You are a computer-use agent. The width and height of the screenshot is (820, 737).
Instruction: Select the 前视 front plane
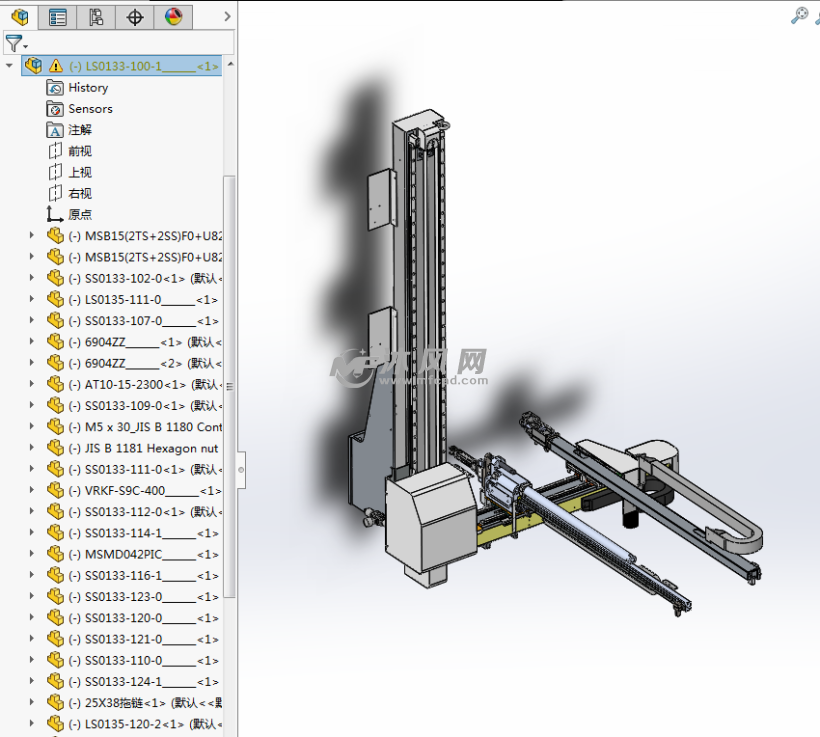click(x=80, y=151)
